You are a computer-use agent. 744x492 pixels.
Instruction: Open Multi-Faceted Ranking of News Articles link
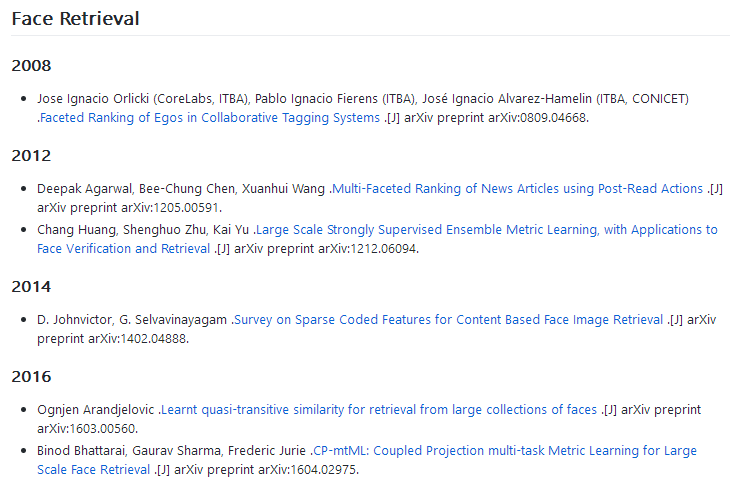[518, 189]
